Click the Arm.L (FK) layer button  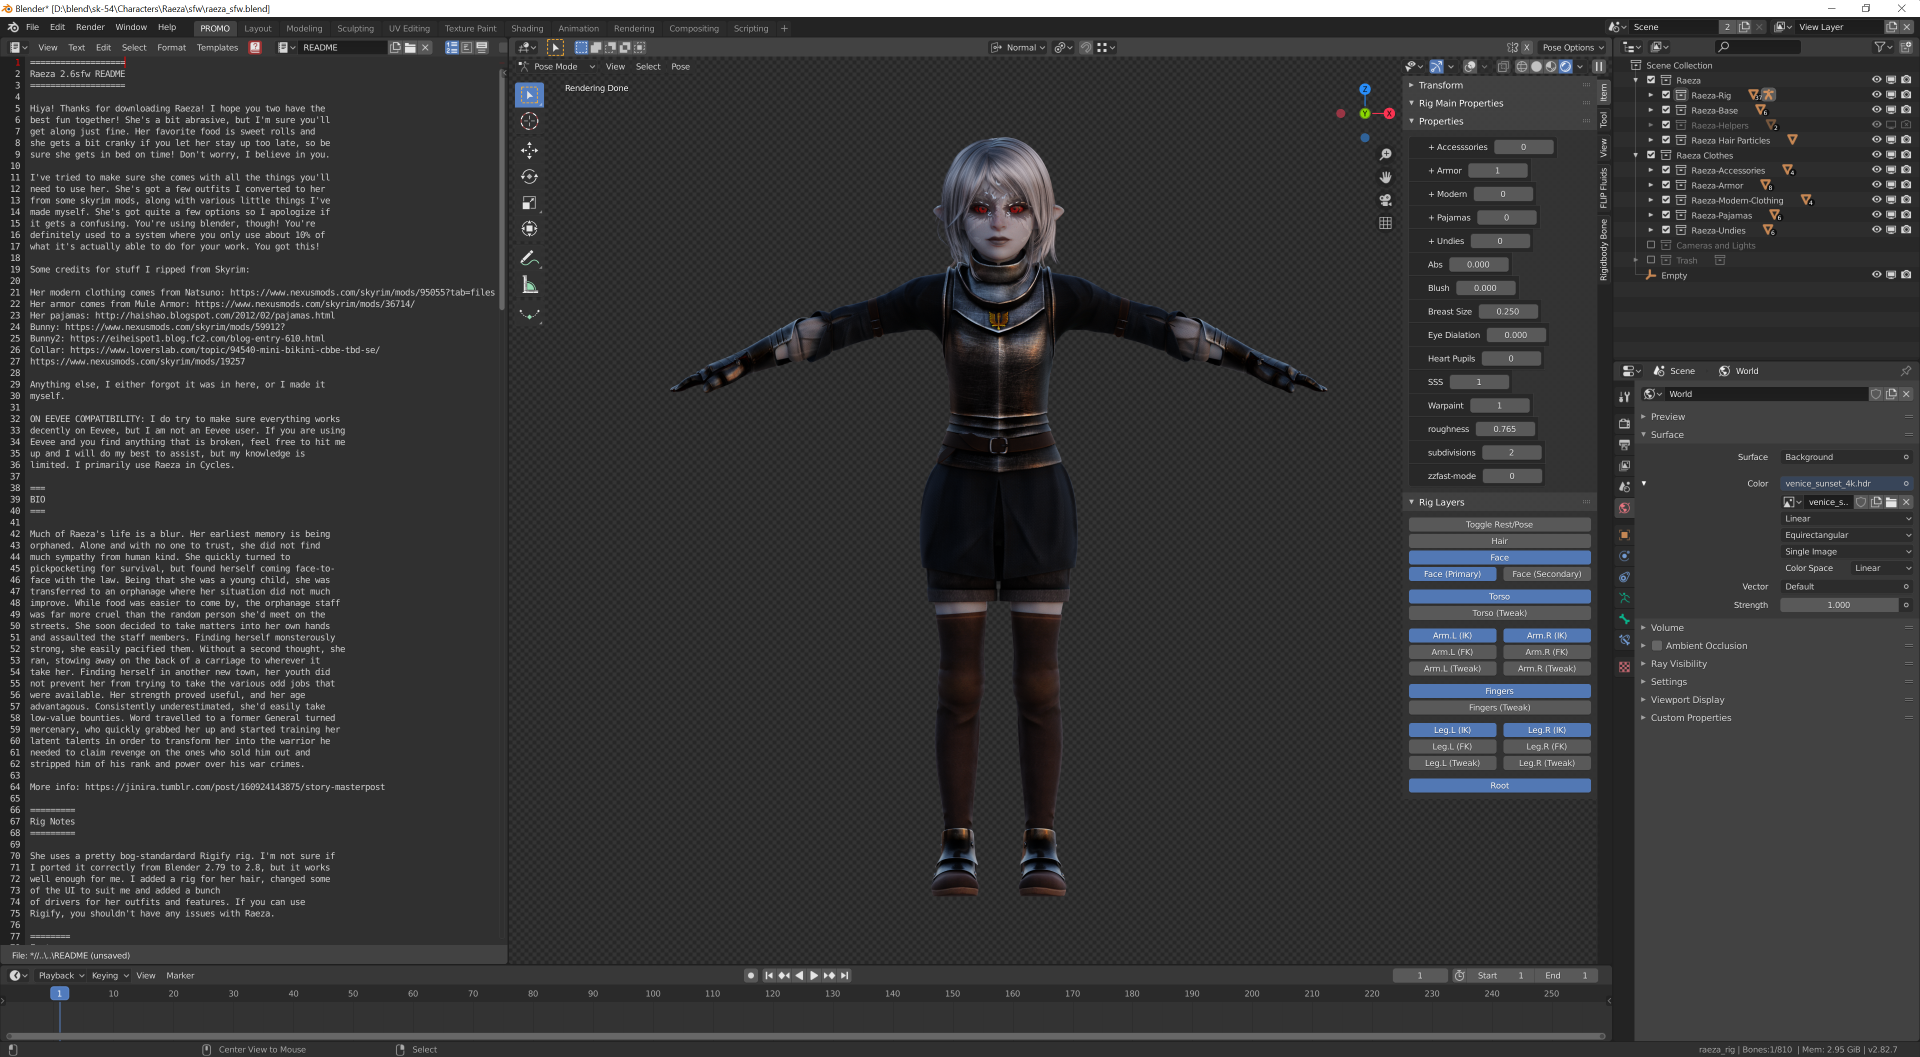coord(1452,652)
